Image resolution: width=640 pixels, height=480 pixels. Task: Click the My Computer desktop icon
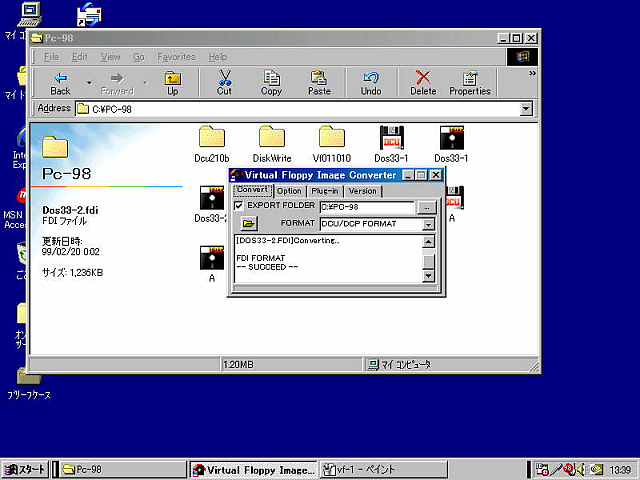30,15
